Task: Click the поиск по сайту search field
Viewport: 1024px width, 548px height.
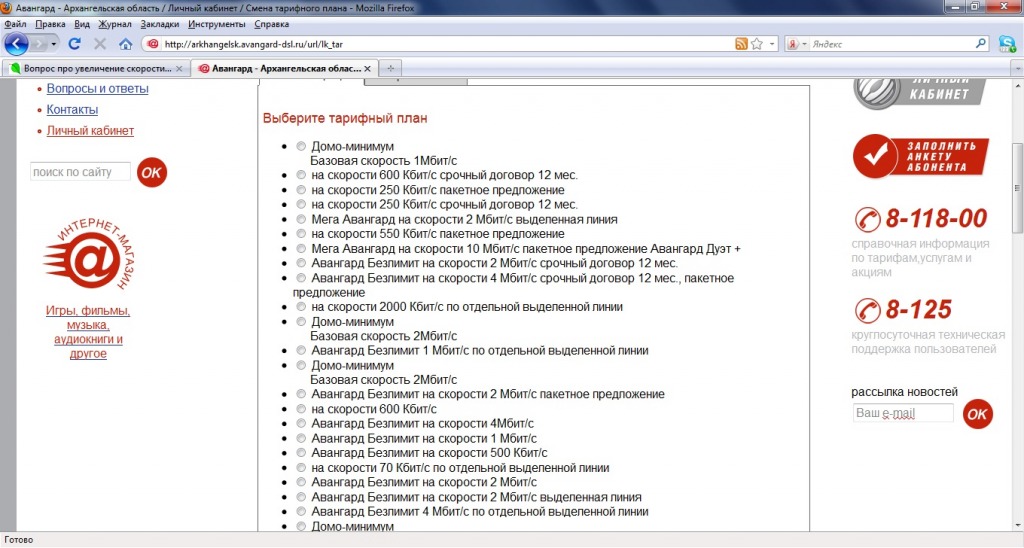Action: point(80,172)
